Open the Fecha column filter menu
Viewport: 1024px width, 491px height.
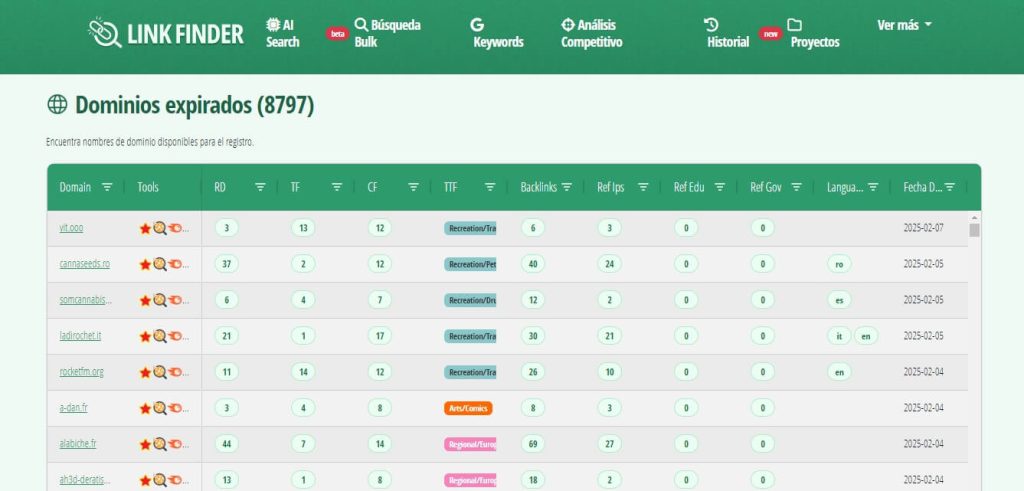(x=949, y=187)
